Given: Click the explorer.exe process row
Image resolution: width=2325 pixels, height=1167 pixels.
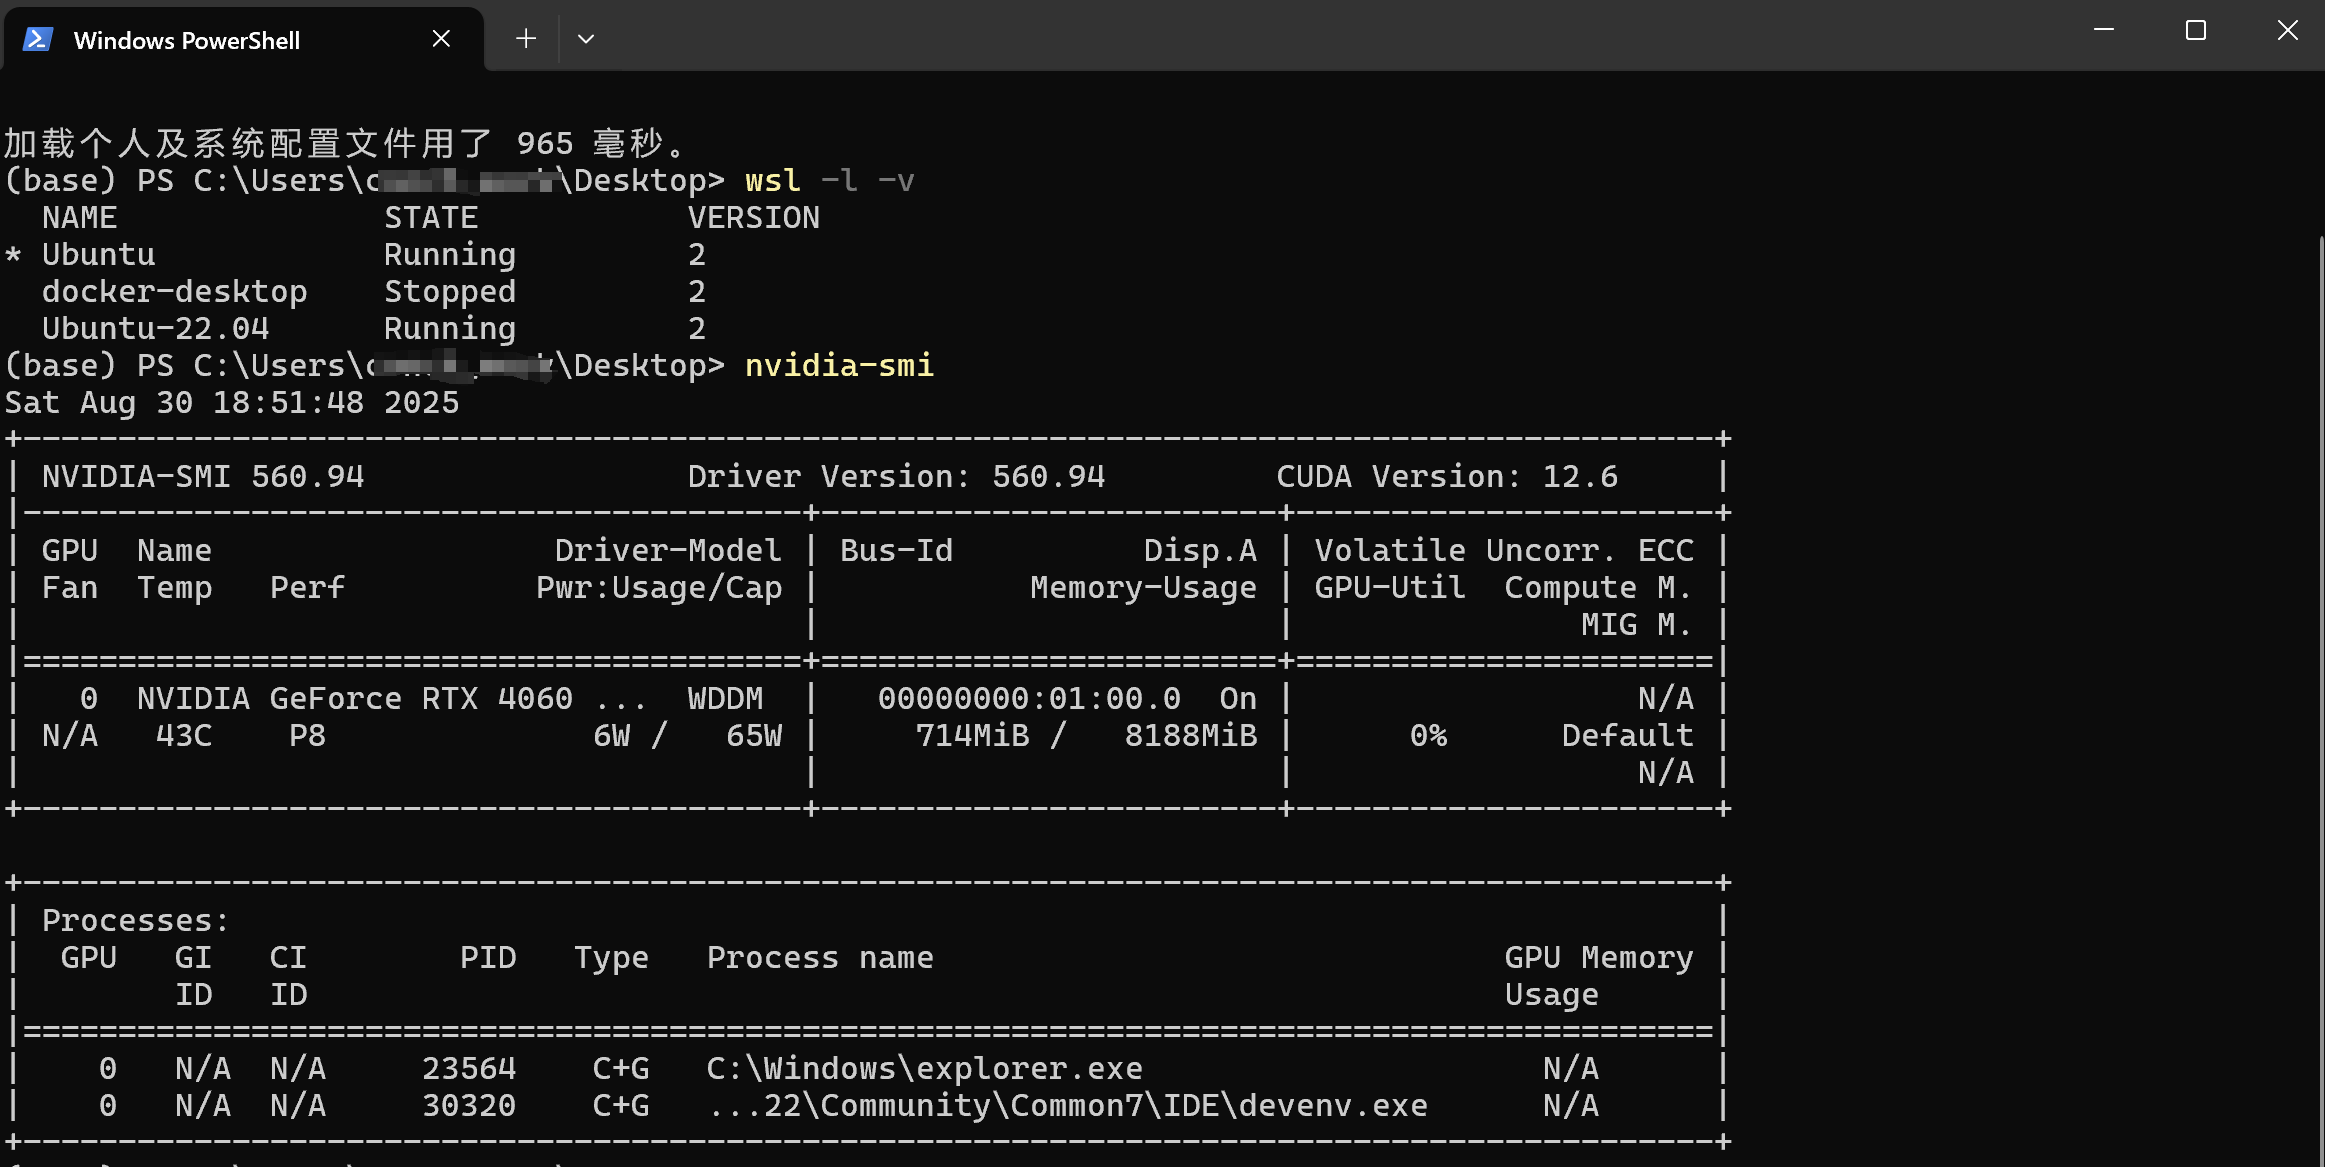Looking at the screenshot, I should point(922,1067).
